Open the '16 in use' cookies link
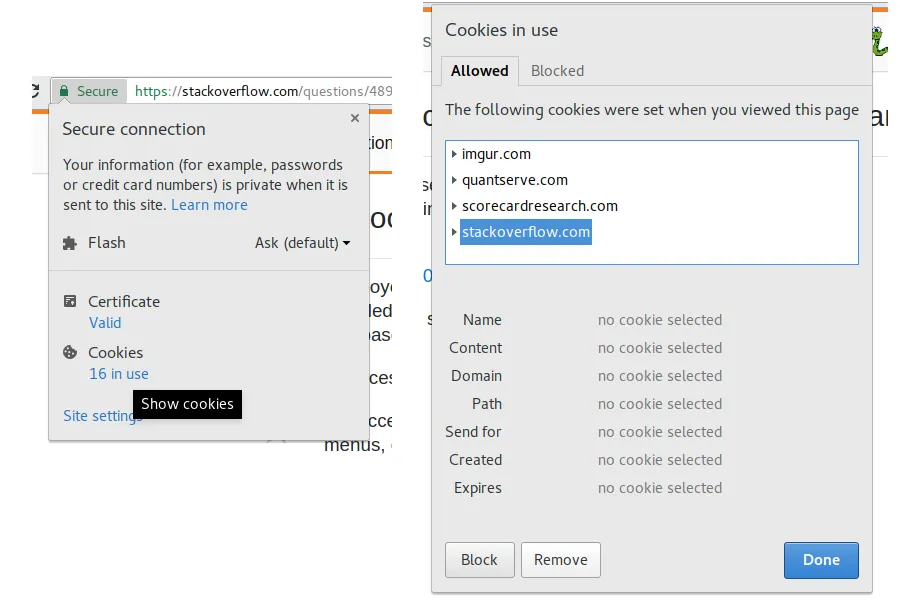Screen dimensions: 900x607 (x=118, y=374)
